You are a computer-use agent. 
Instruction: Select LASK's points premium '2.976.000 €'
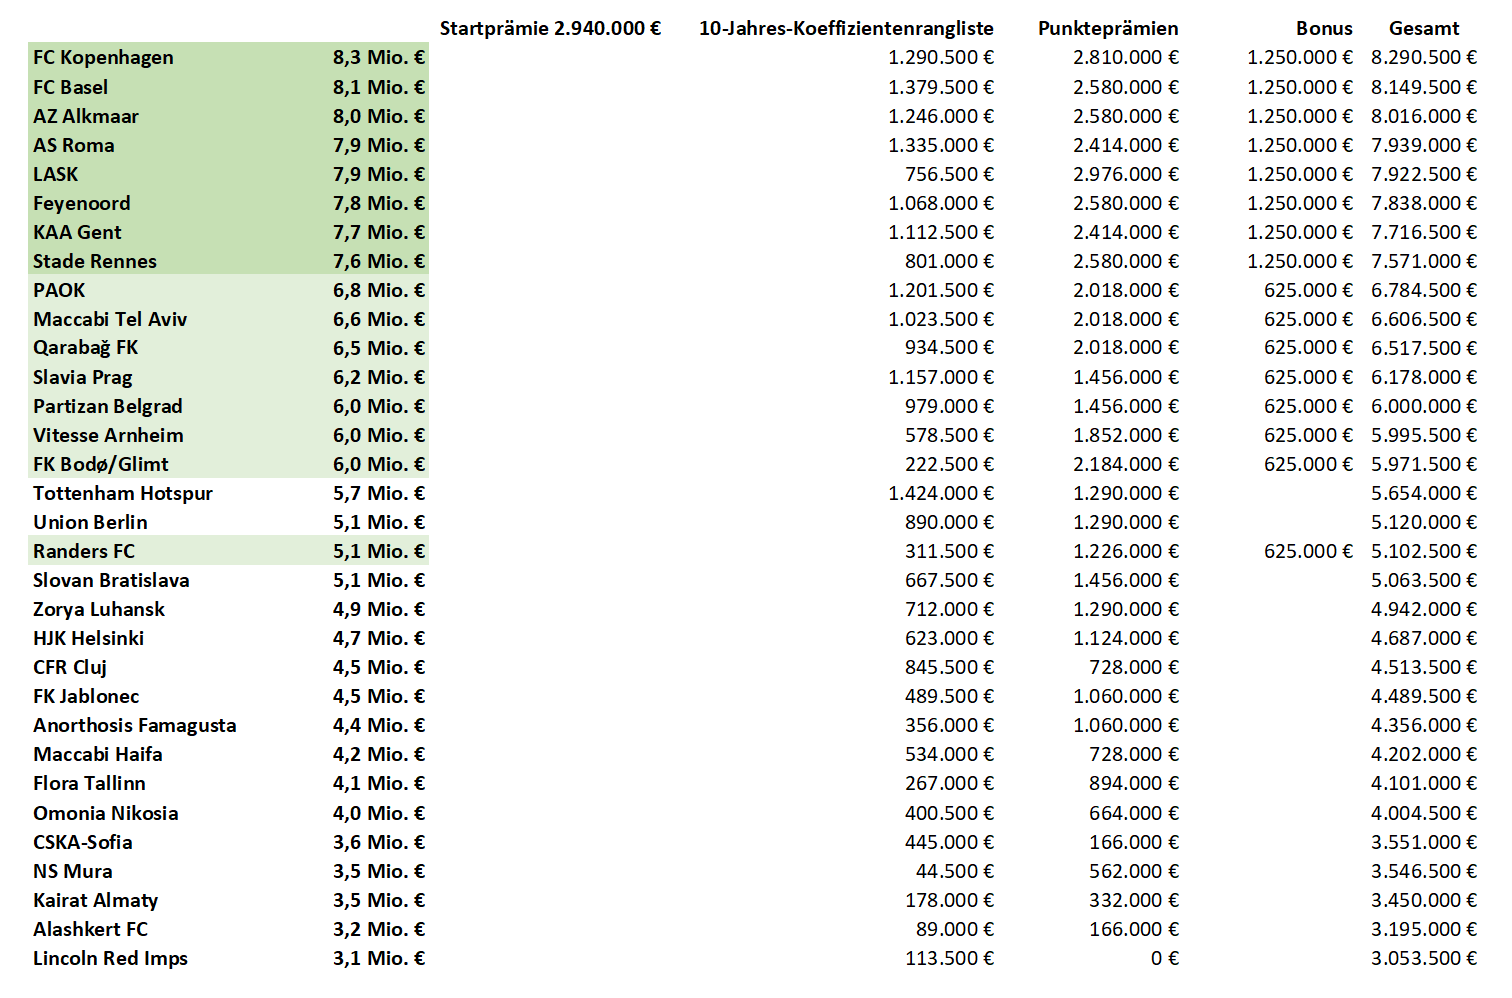[1126, 174]
